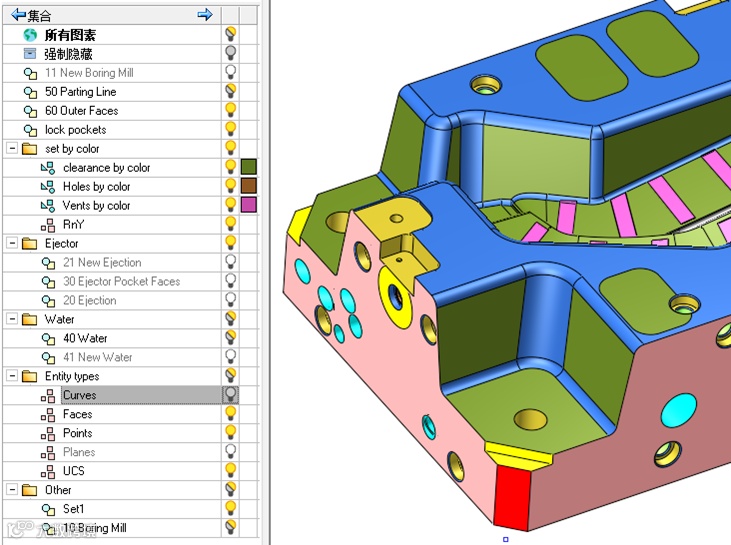
Task: Click the set icon of 60 Outer Faces
Action: (30, 111)
